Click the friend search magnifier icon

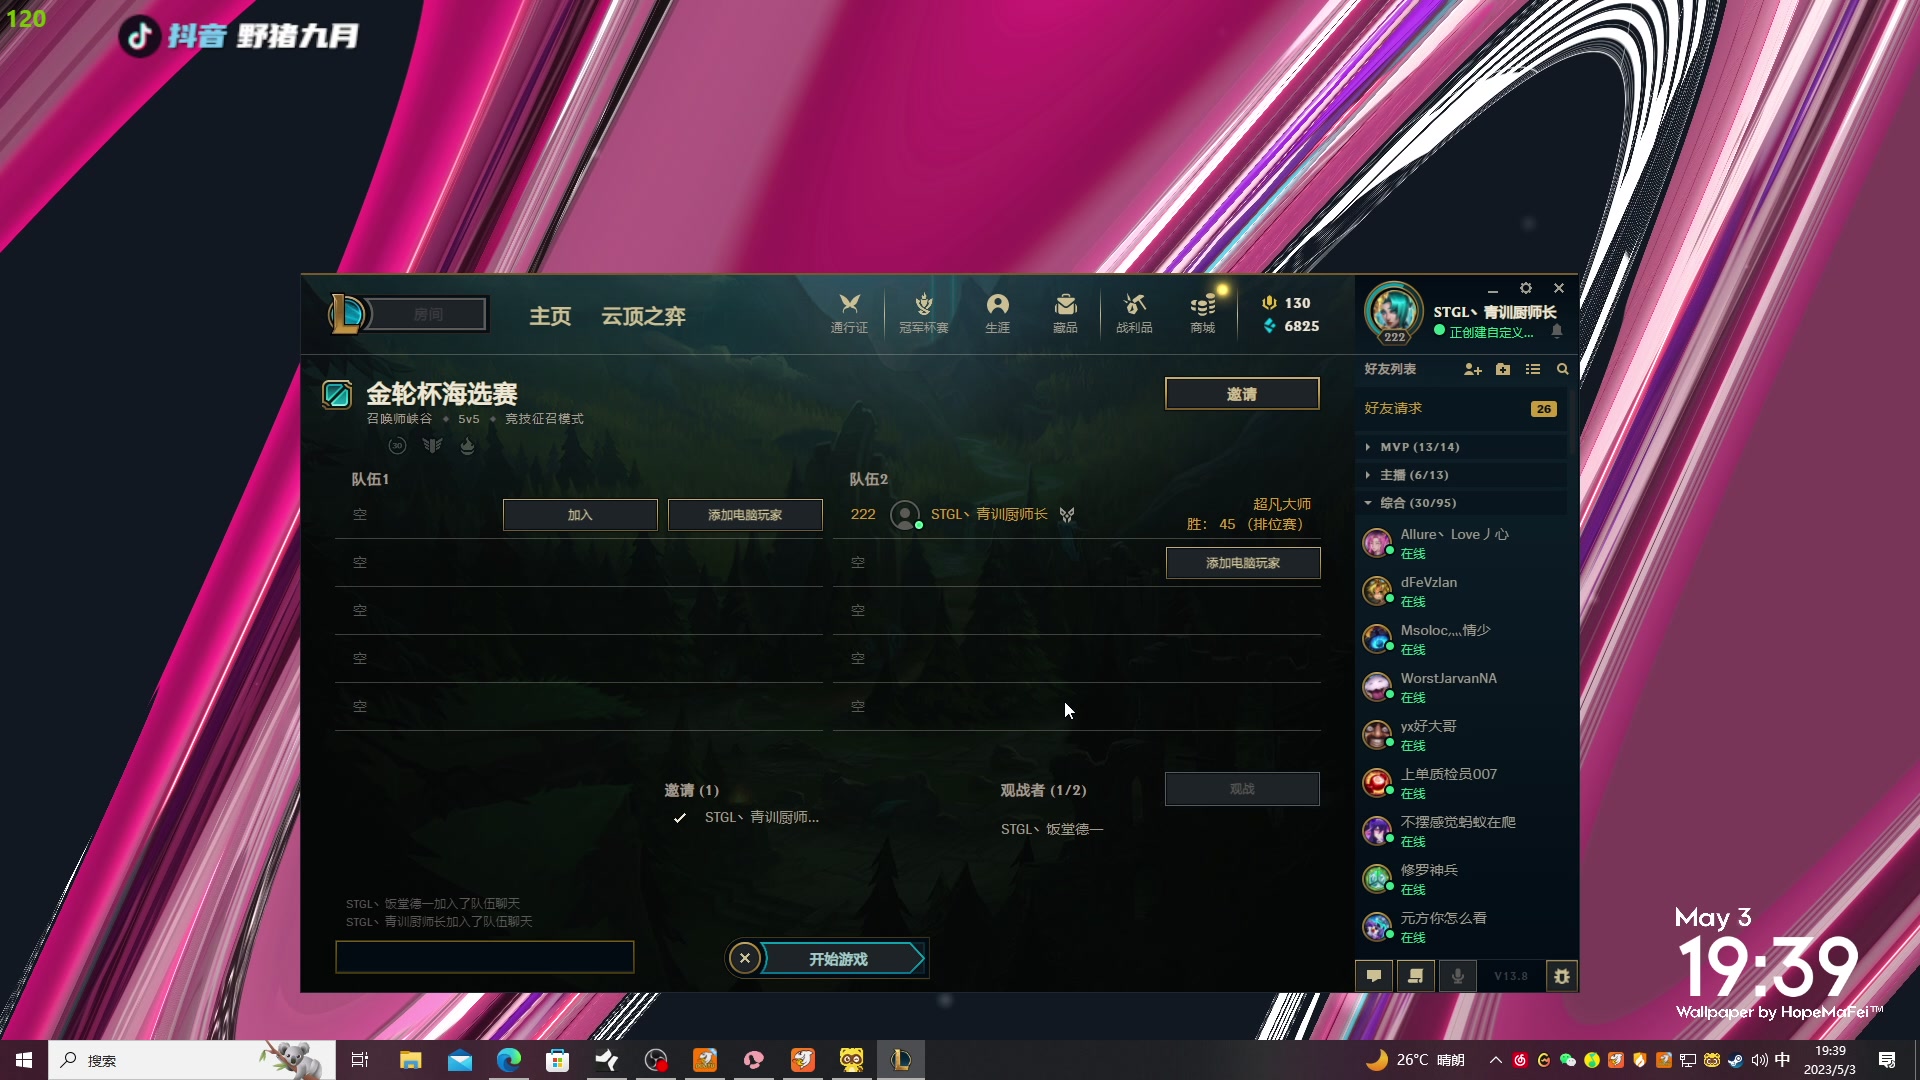1562,369
